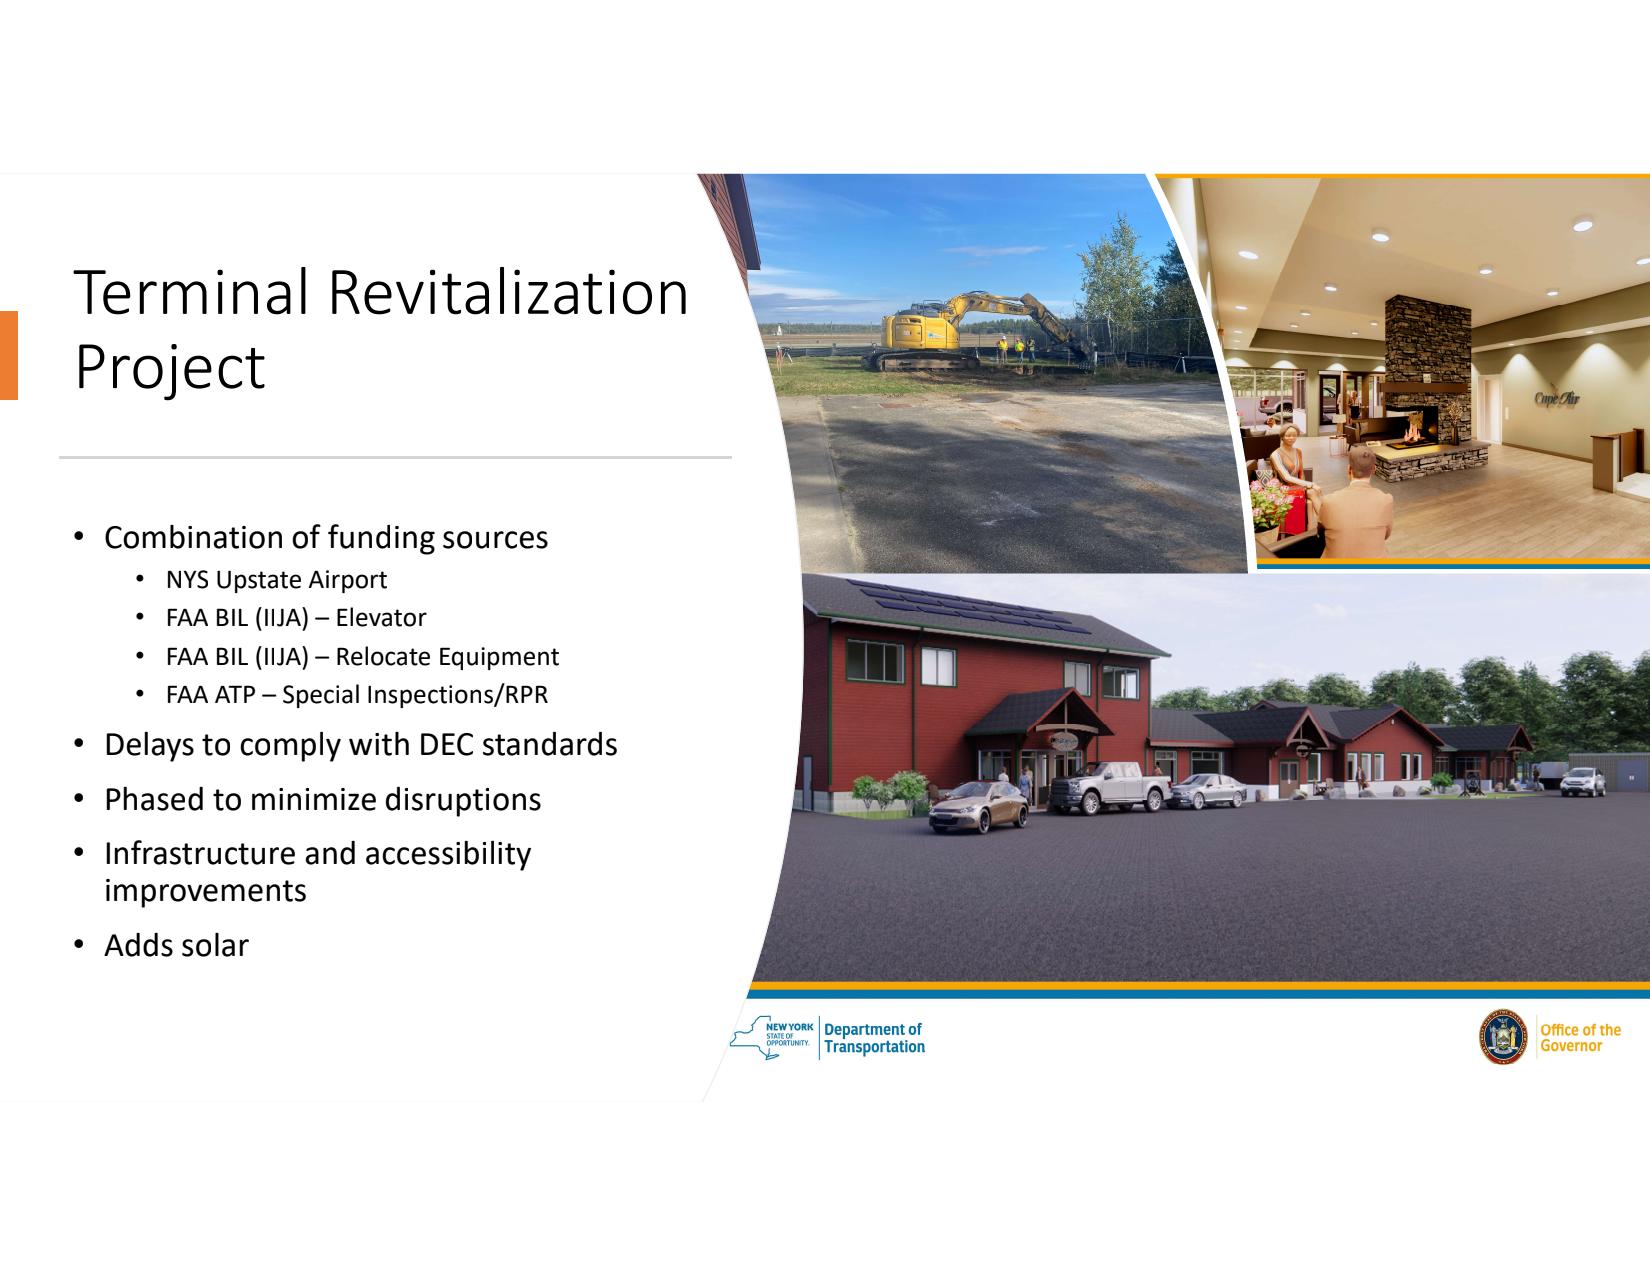Click the "FAA ATP – Special Inspections/RPR" line
Screen dimensions: 1650x1275
click(357, 695)
